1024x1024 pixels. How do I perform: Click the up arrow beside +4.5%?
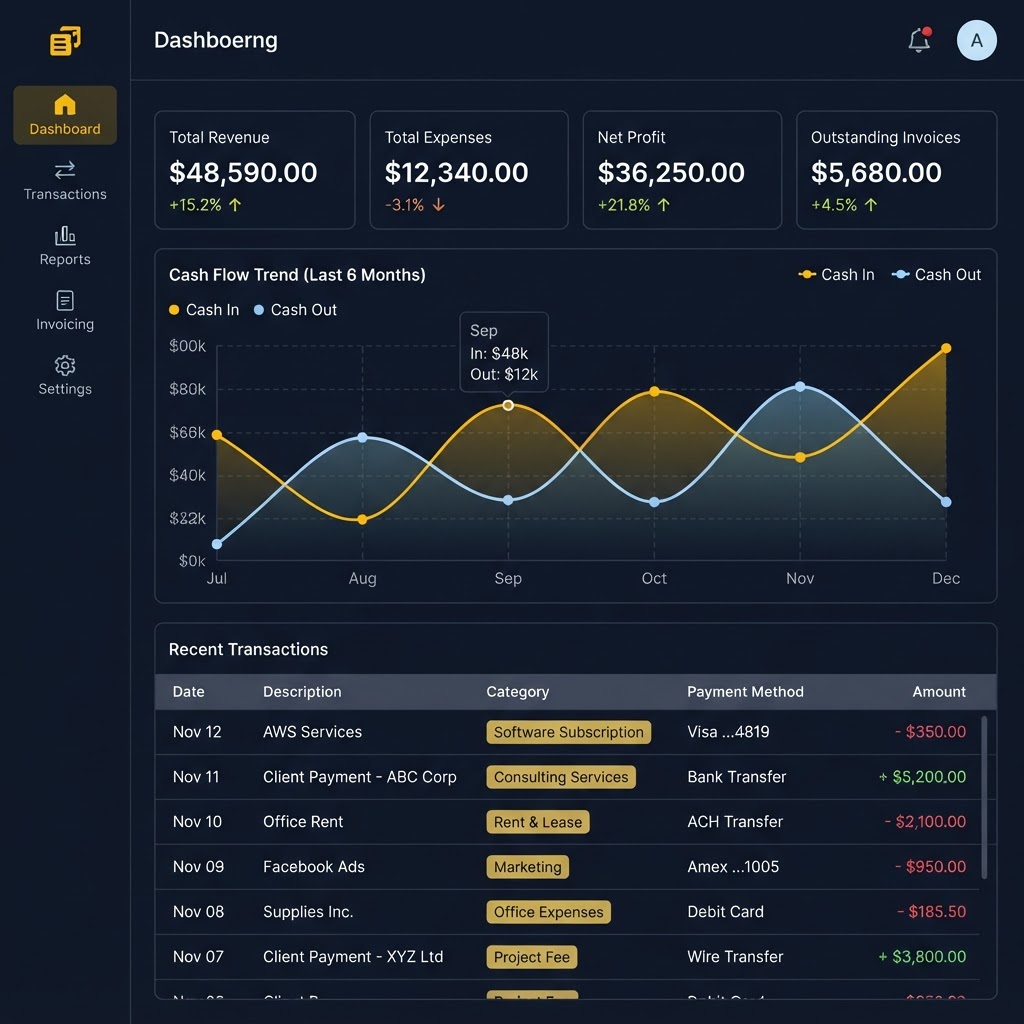tap(871, 205)
